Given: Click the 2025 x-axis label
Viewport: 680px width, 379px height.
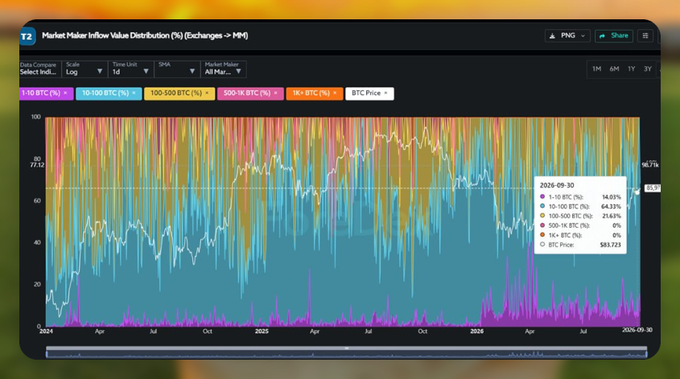Looking at the screenshot, I should click(262, 331).
